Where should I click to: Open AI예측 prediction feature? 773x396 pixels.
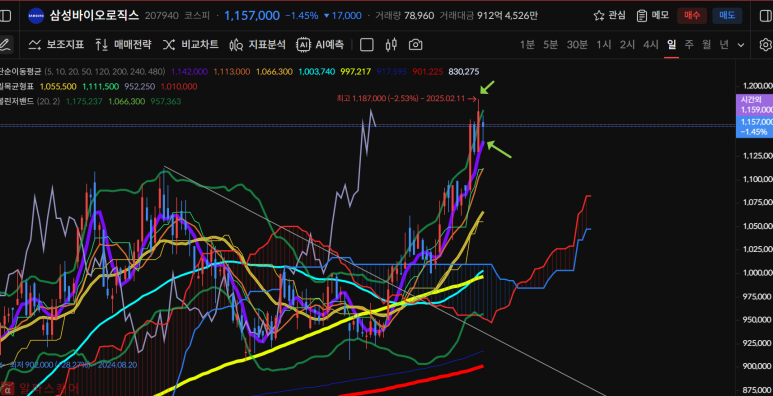tap(320, 45)
